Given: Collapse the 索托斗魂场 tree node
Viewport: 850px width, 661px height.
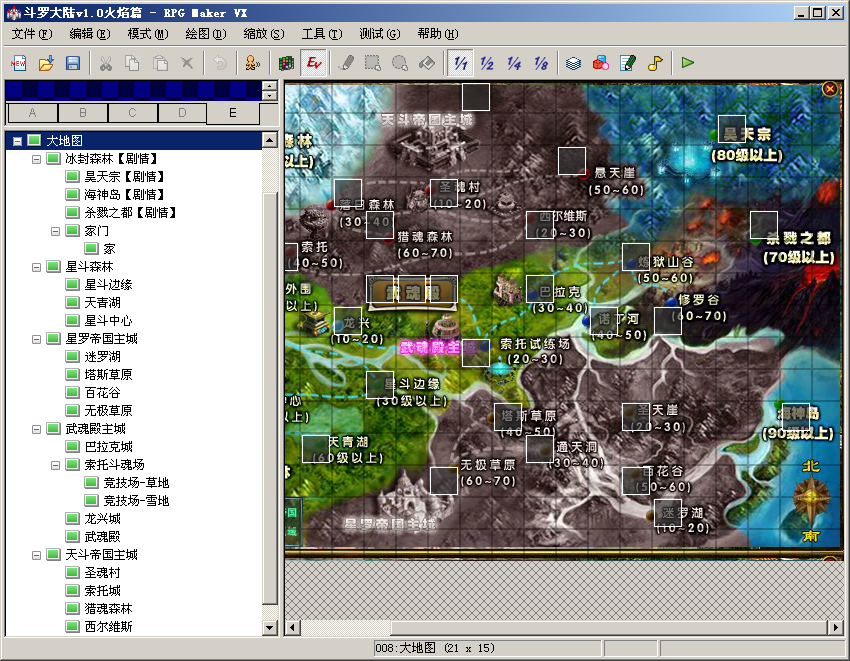Looking at the screenshot, I should [55, 465].
